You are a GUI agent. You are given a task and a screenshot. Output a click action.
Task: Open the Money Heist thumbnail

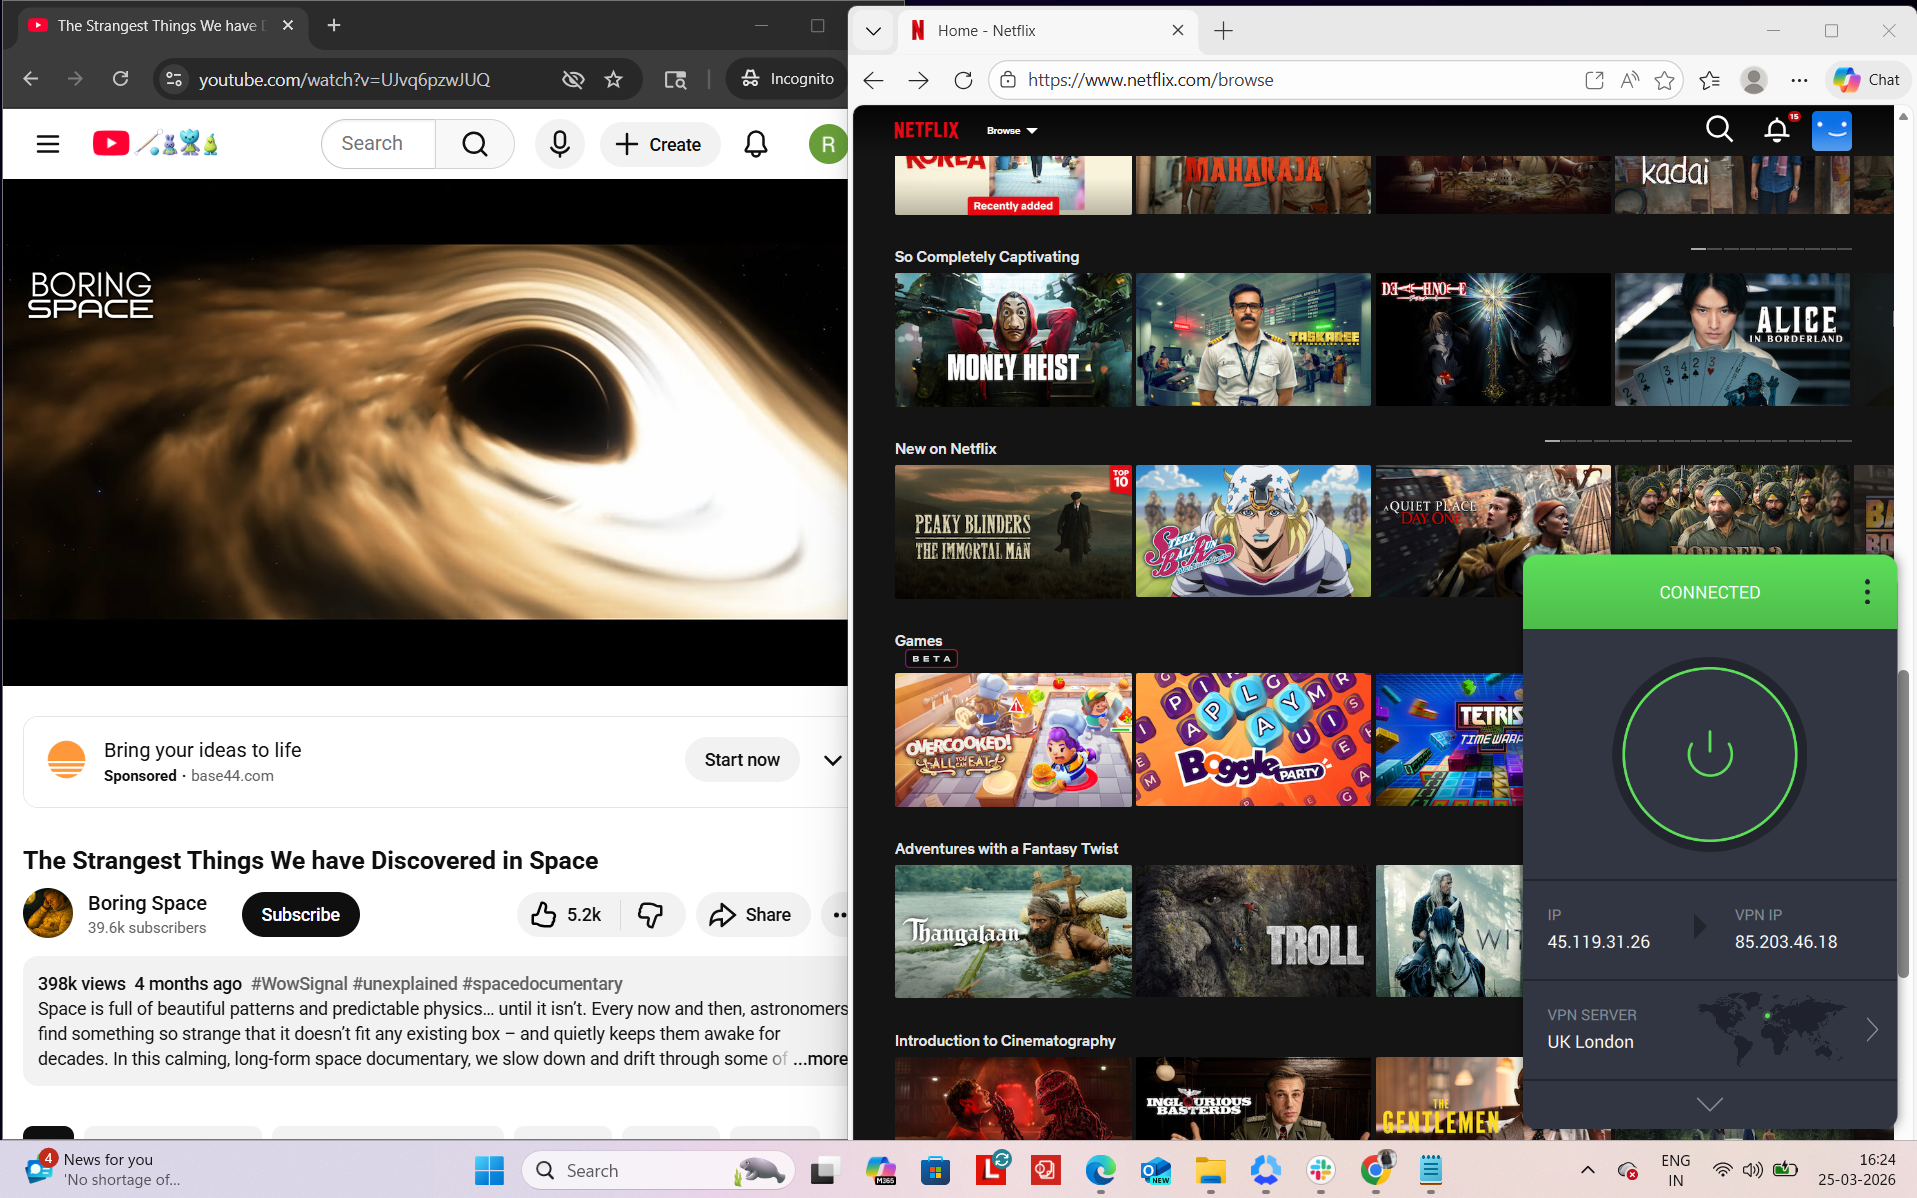(x=1013, y=340)
